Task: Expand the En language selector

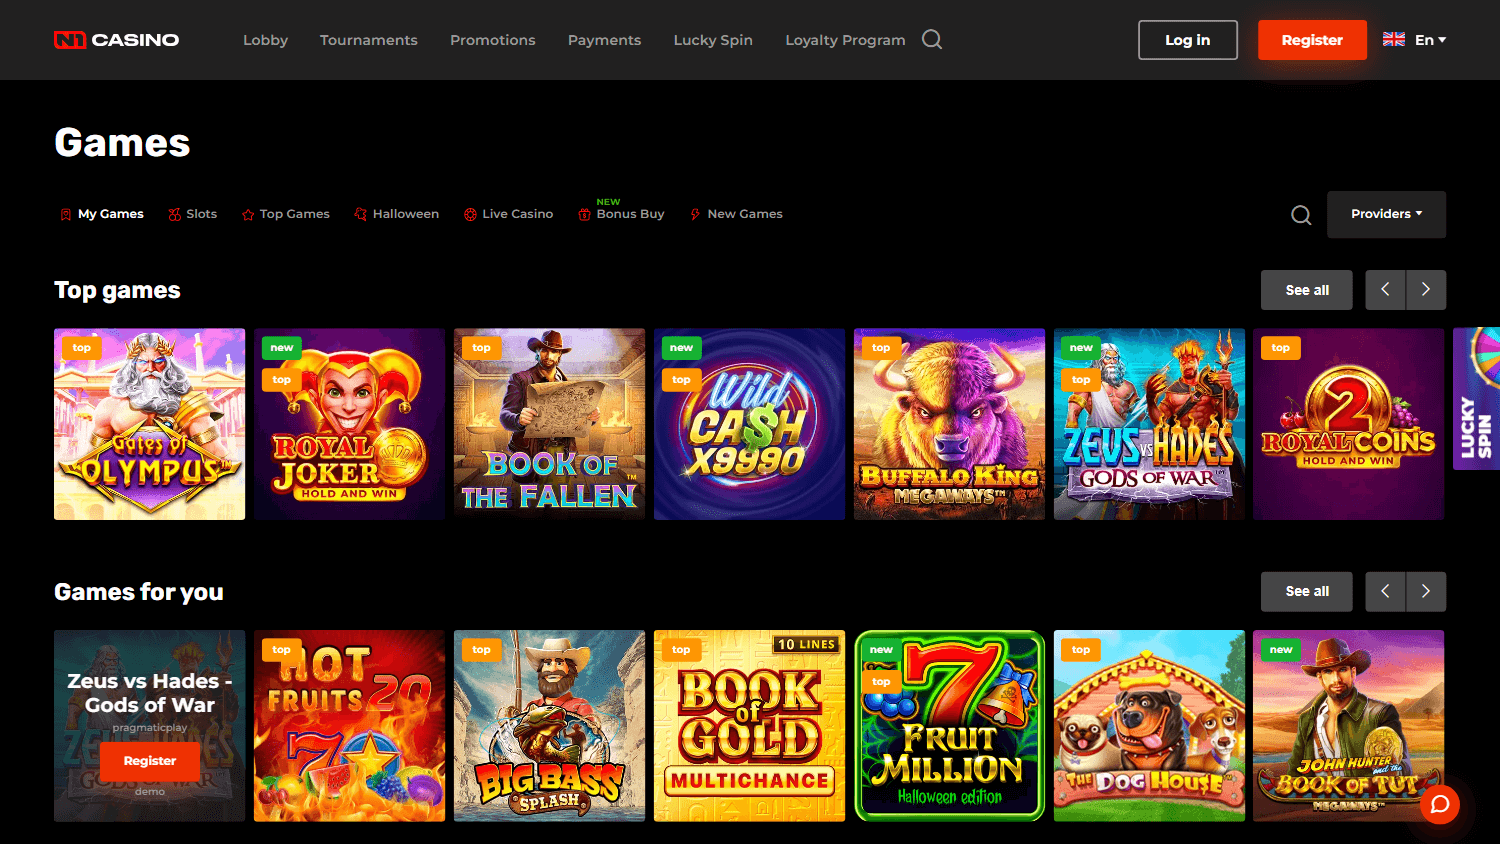Action: pos(1414,39)
